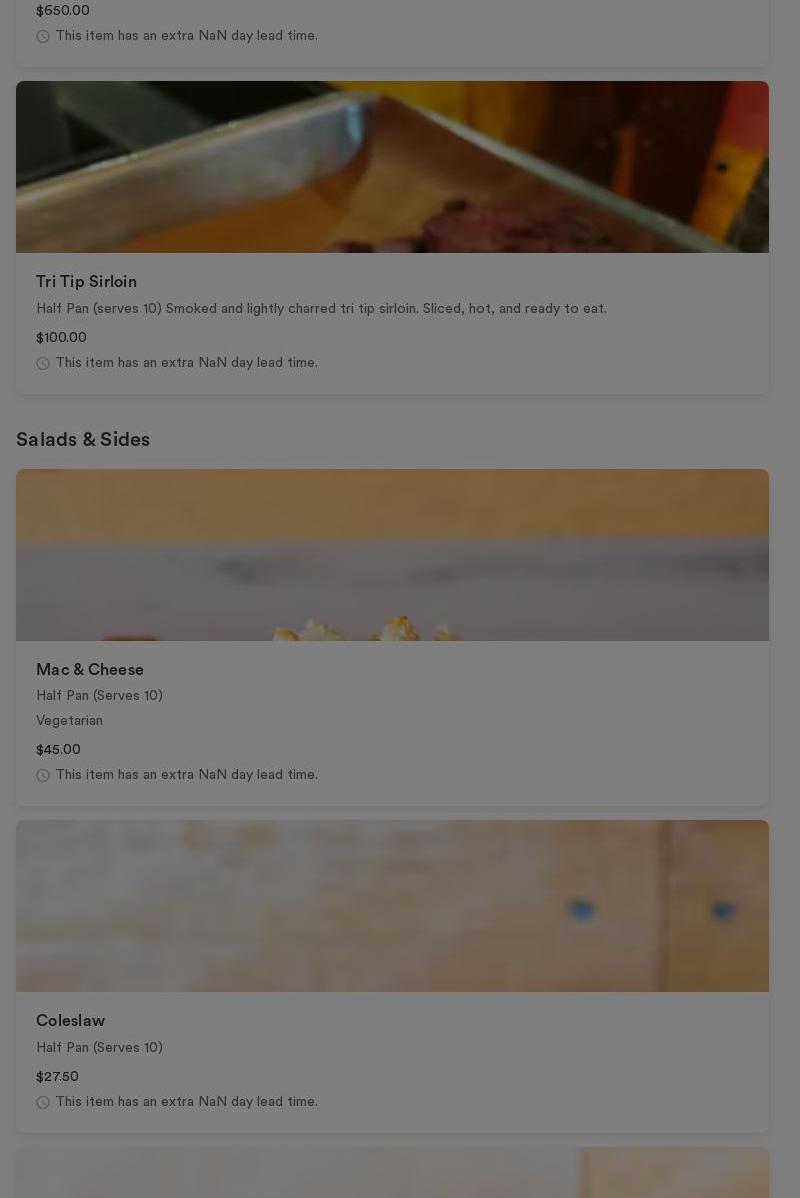Click the $650.00 price at top

click(x=63, y=11)
